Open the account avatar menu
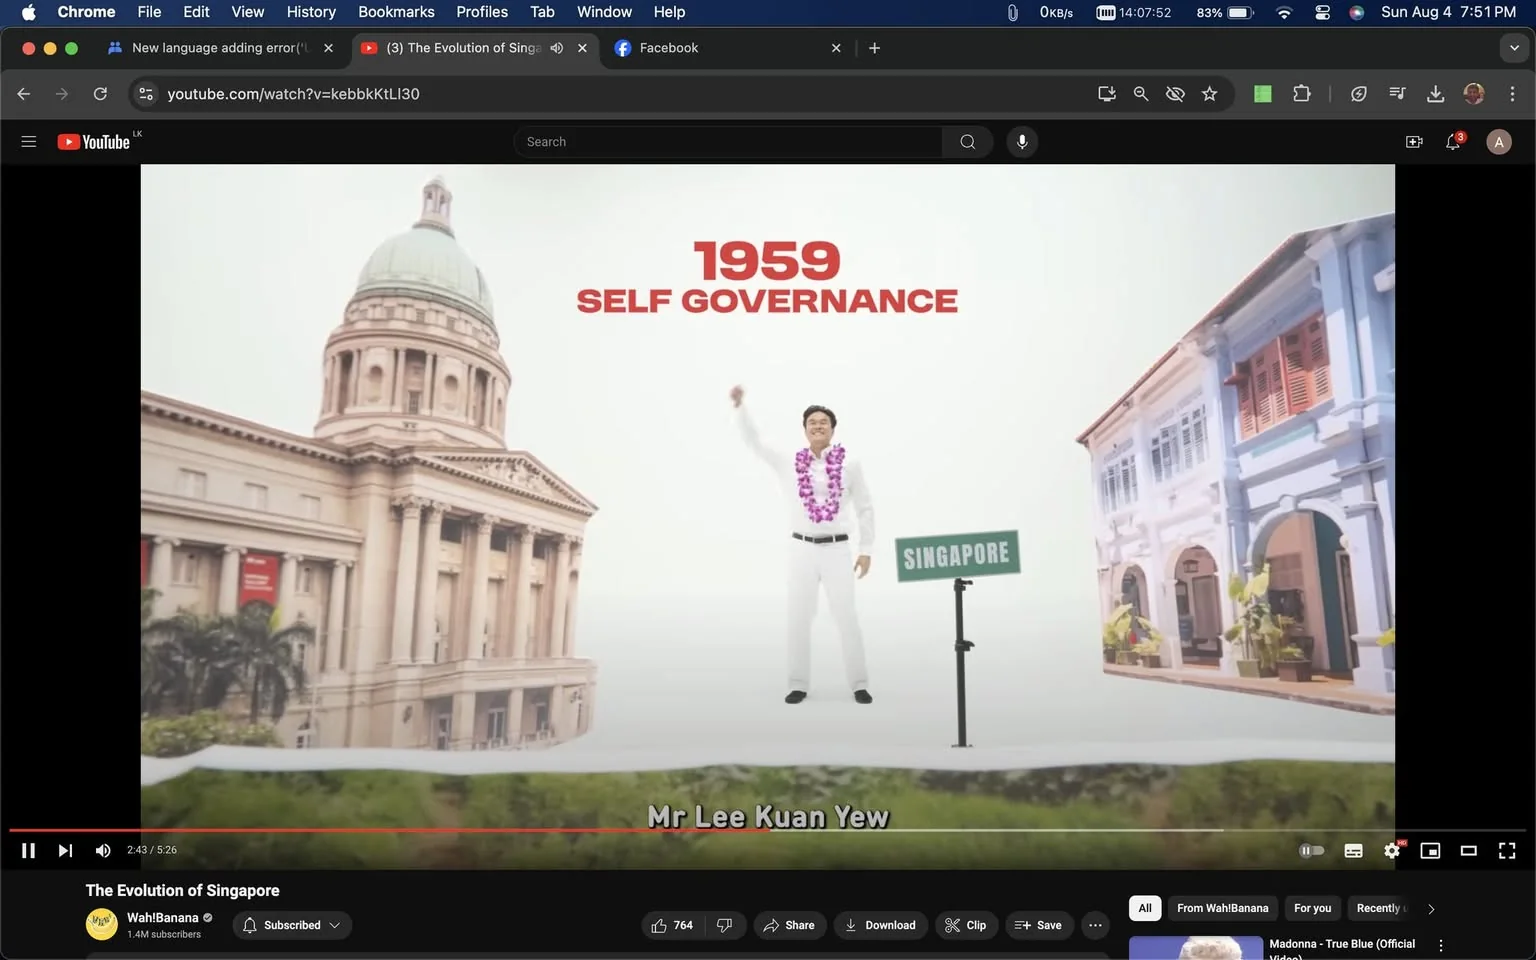Screen dimensions: 1536x960 (x=1498, y=142)
